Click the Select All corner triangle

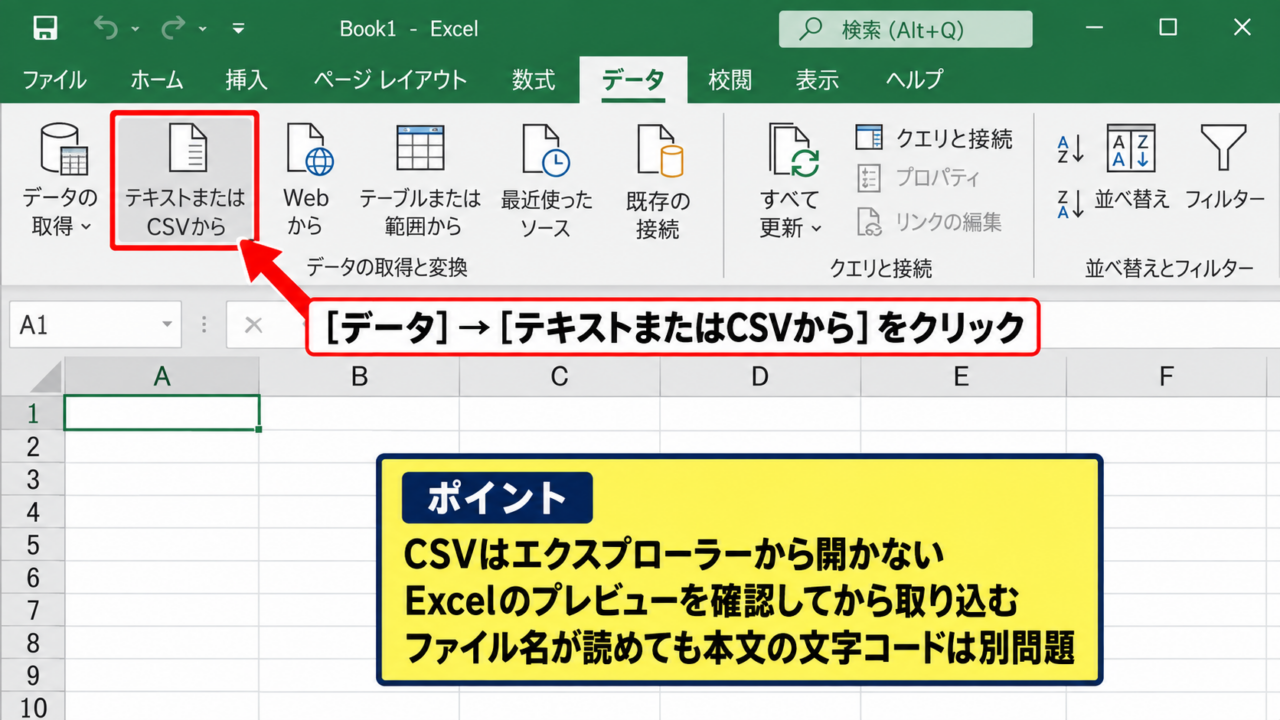(46, 378)
